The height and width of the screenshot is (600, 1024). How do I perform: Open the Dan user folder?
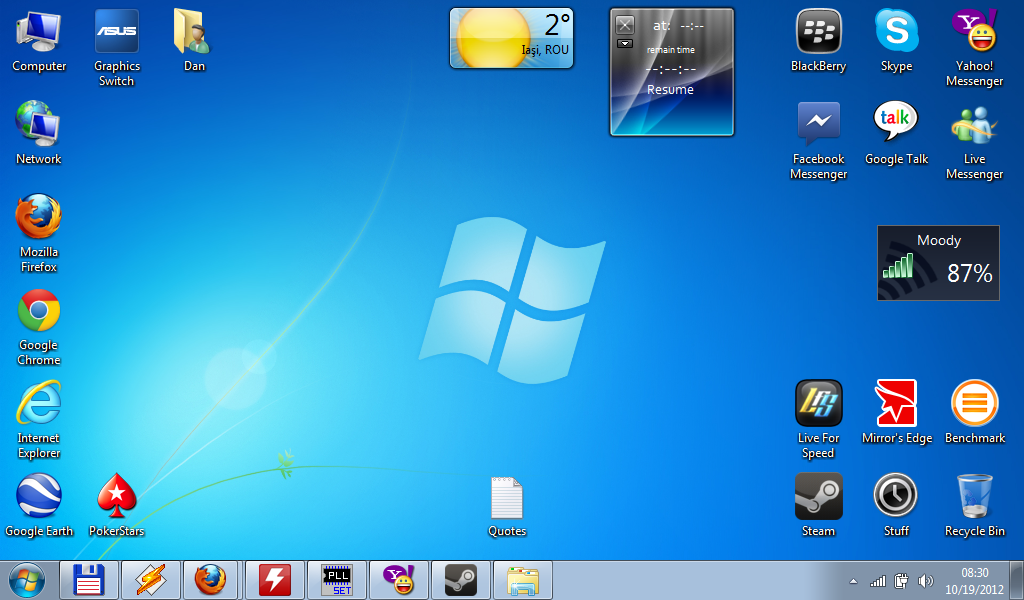click(194, 40)
